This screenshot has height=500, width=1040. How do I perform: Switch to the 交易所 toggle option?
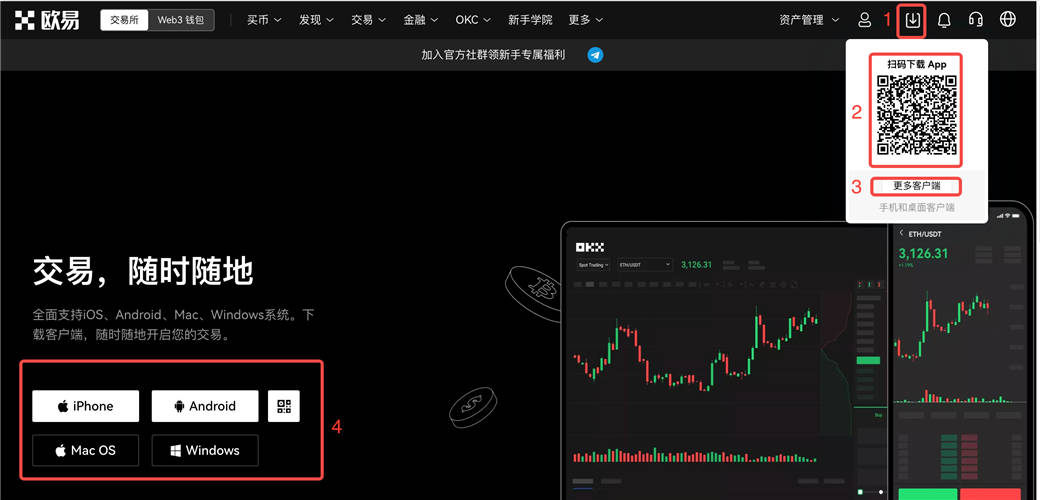(125, 20)
